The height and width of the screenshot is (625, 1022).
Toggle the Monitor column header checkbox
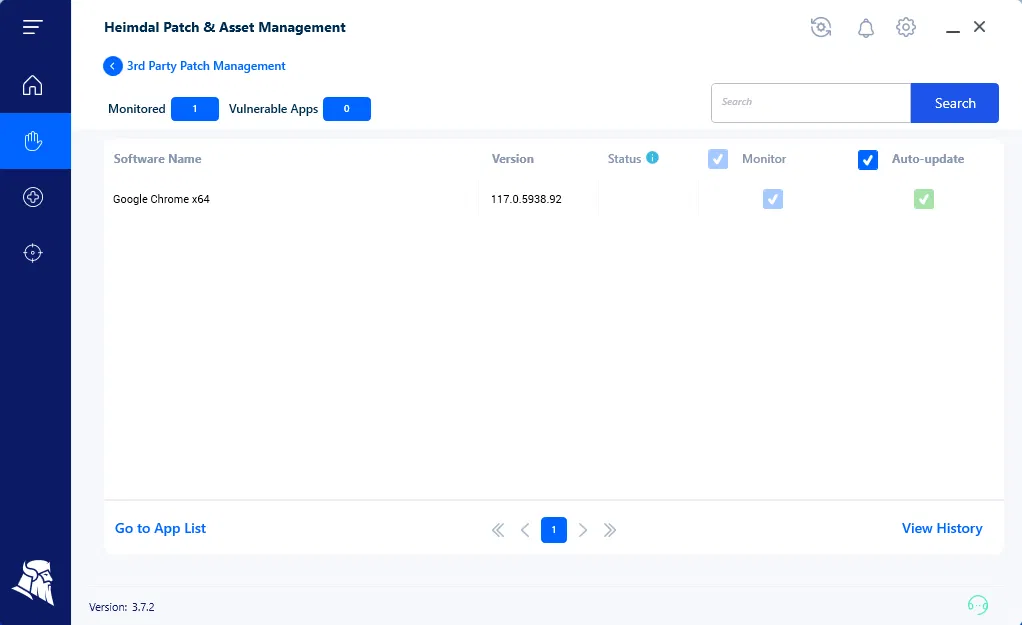tap(718, 159)
